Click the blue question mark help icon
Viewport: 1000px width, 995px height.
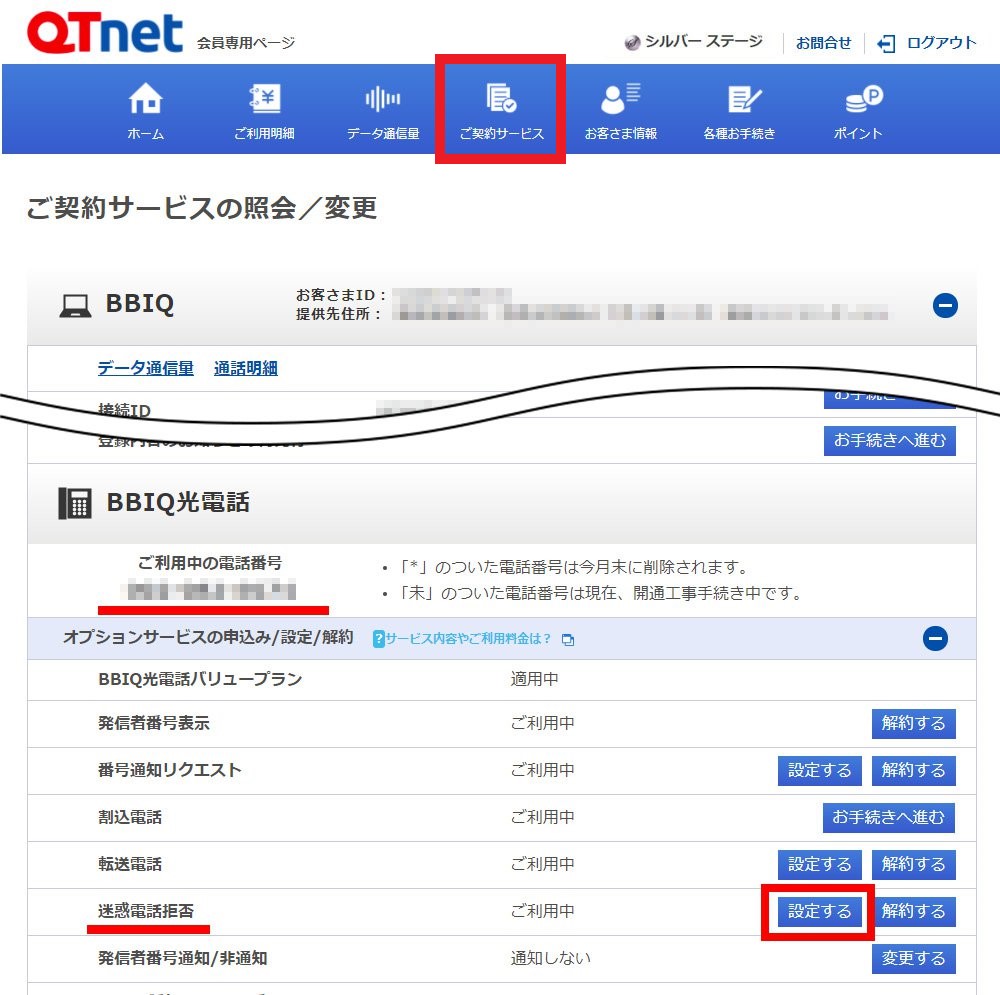(x=378, y=638)
